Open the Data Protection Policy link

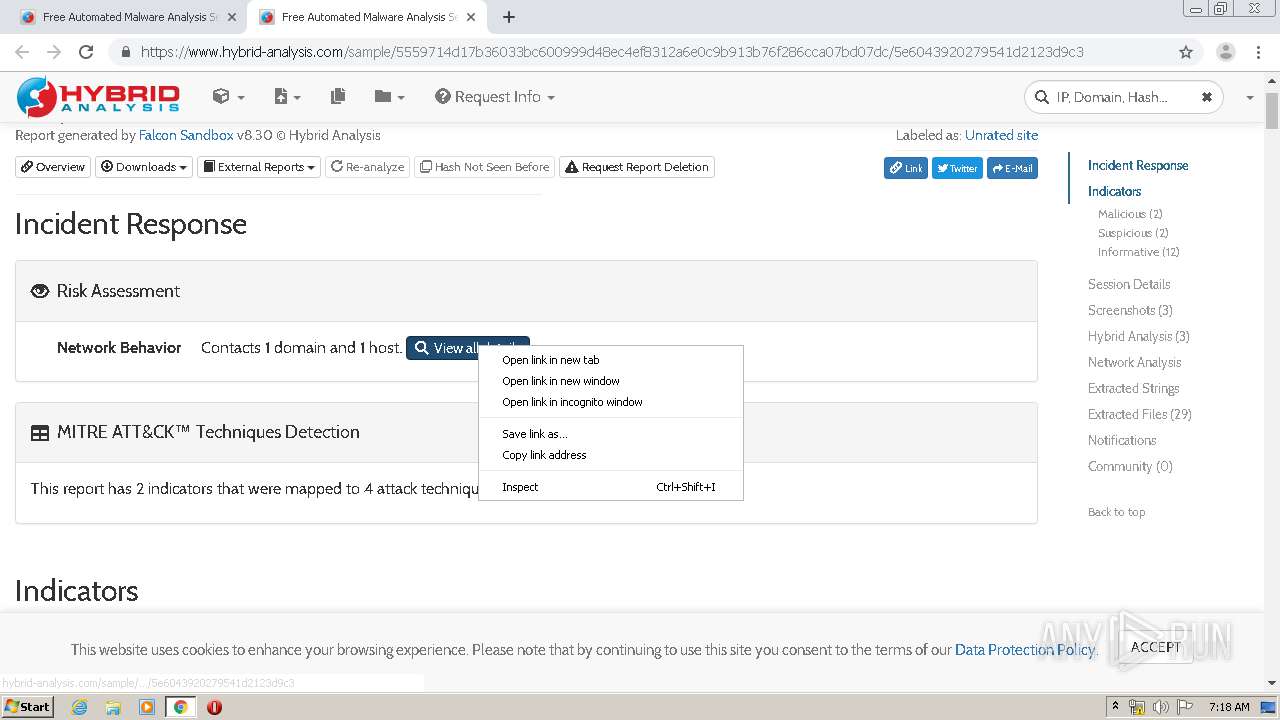click(x=1025, y=650)
